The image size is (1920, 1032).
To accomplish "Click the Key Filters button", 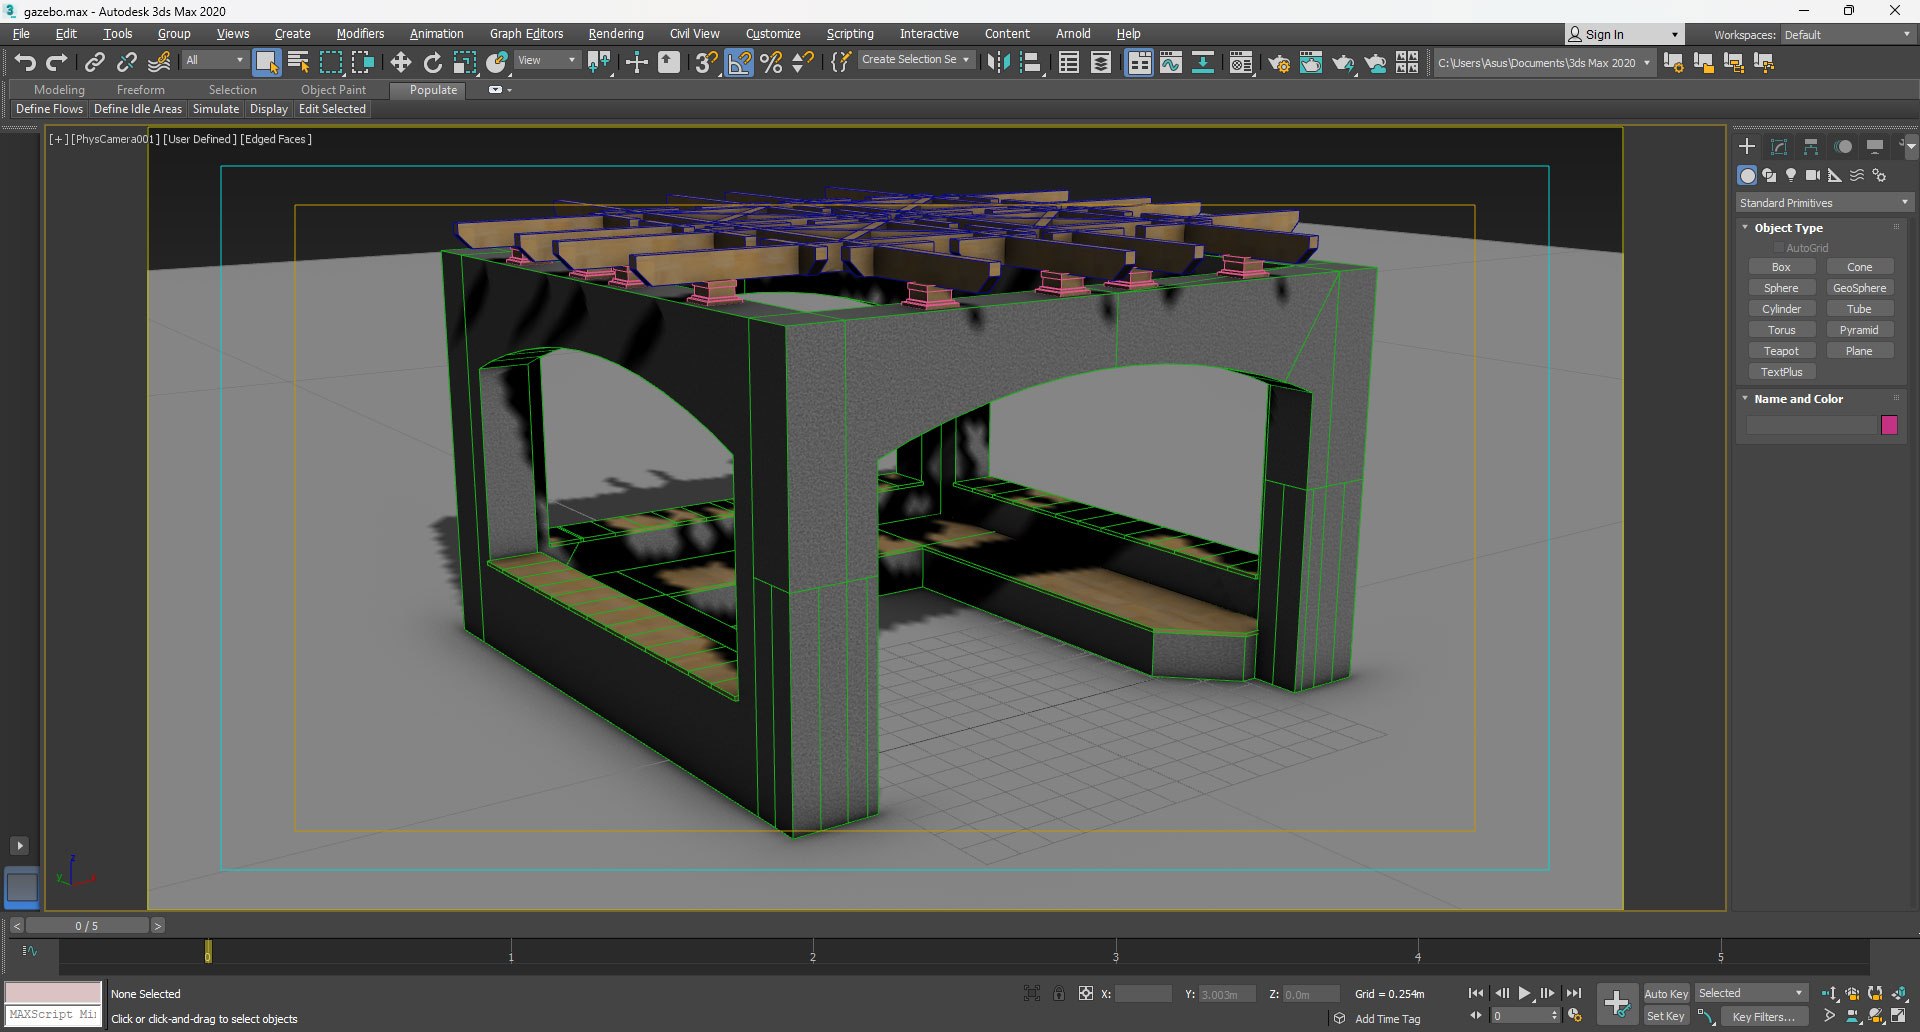I will pos(1763,1017).
